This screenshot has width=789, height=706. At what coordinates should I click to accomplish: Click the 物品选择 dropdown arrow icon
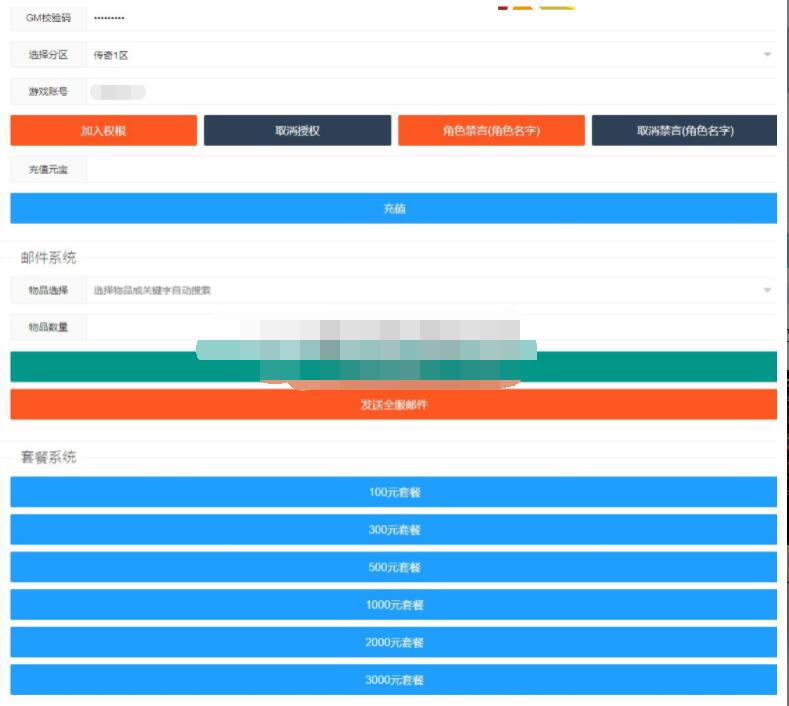pos(767,291)
